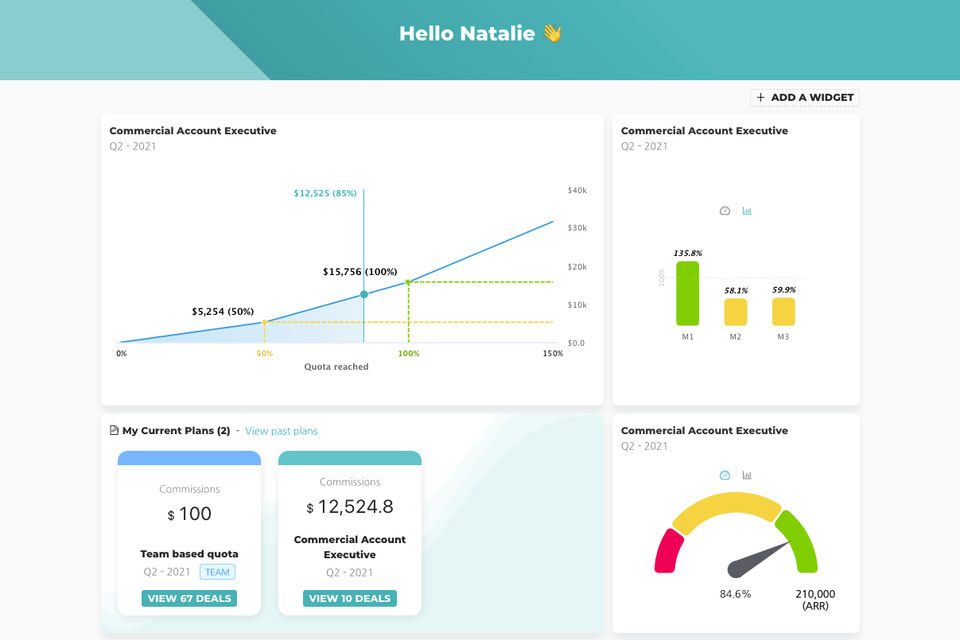Click the "150%" x-axis label
This screenshot has width=960, height=640.
coord(553,353)
